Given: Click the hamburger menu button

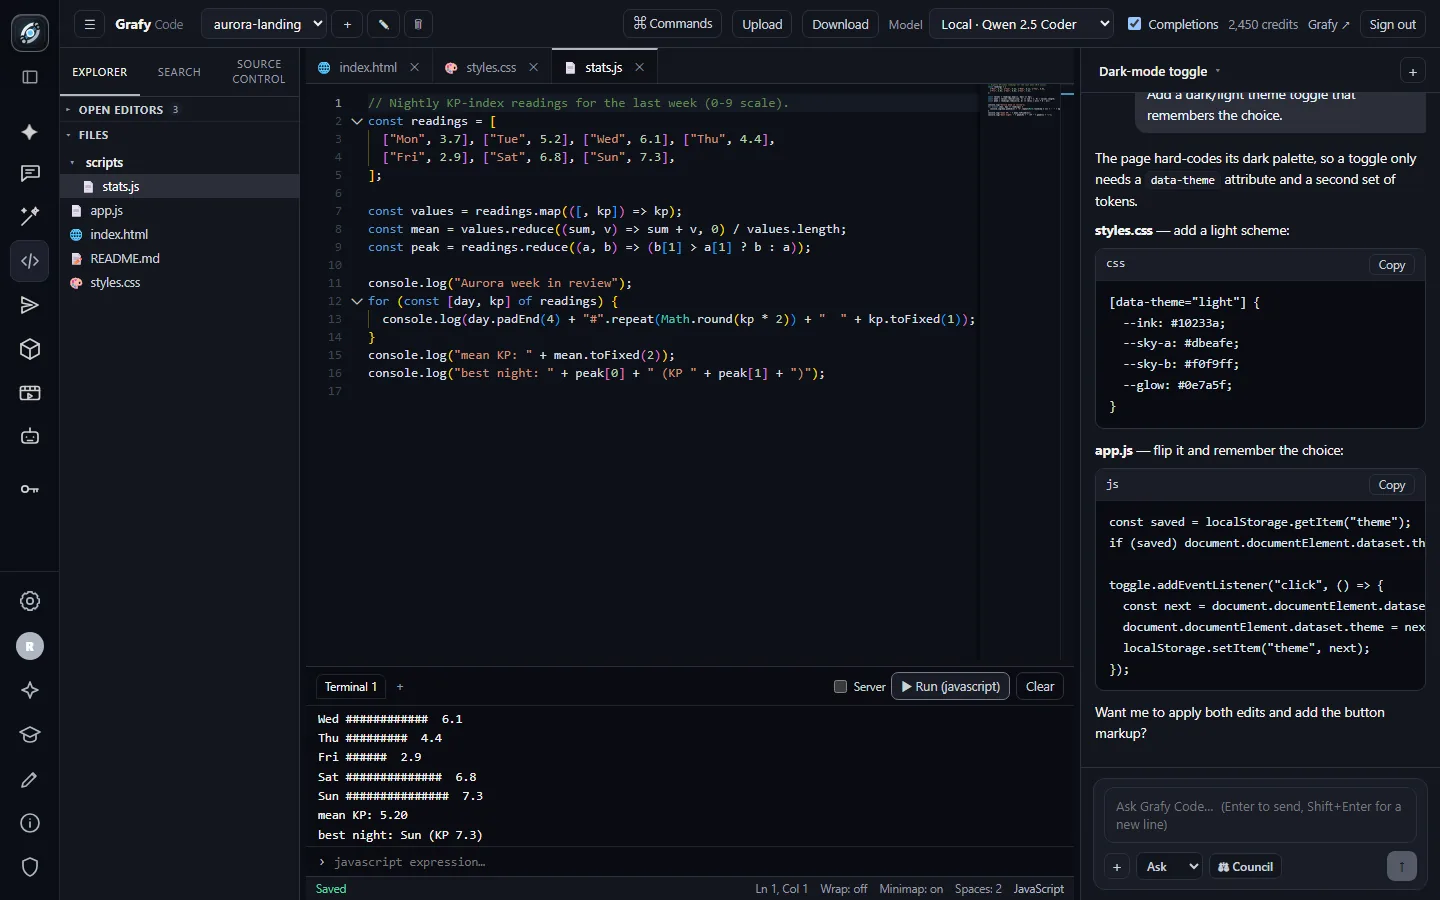Looking at the screenshot, I should pyautogui.click(x=89, y=24).
